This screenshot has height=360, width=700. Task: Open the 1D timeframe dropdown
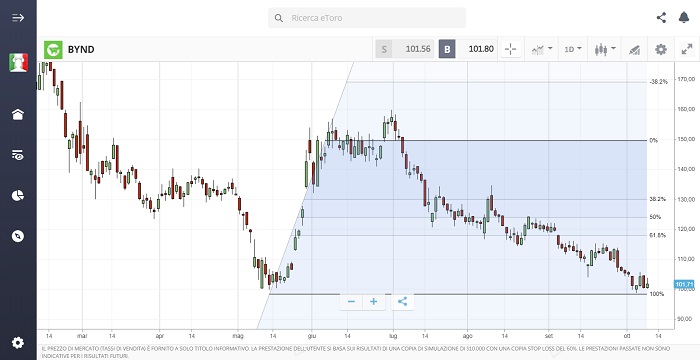573,49
